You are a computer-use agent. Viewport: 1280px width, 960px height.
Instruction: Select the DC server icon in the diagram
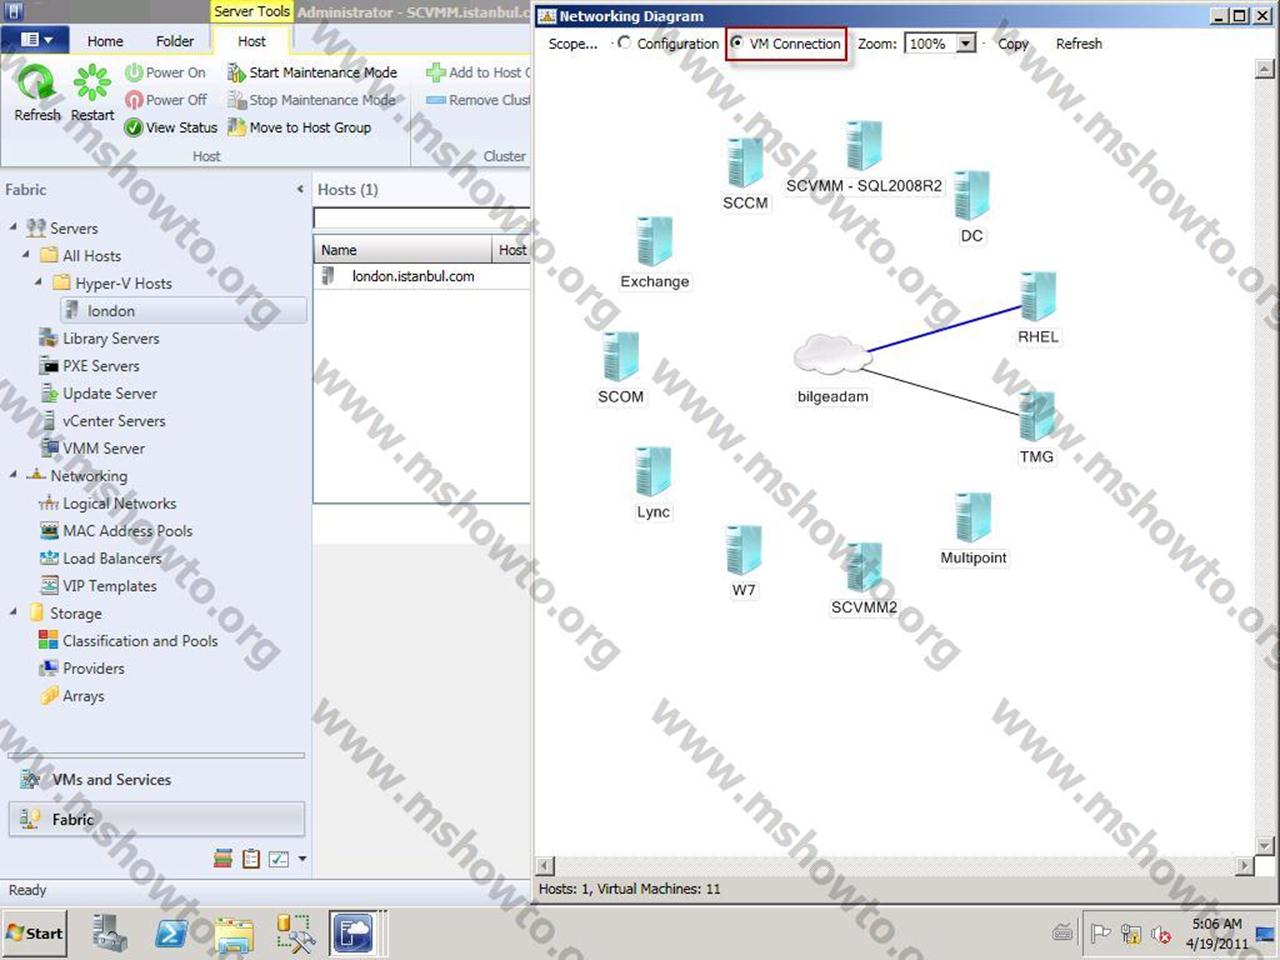coord(971,195)
